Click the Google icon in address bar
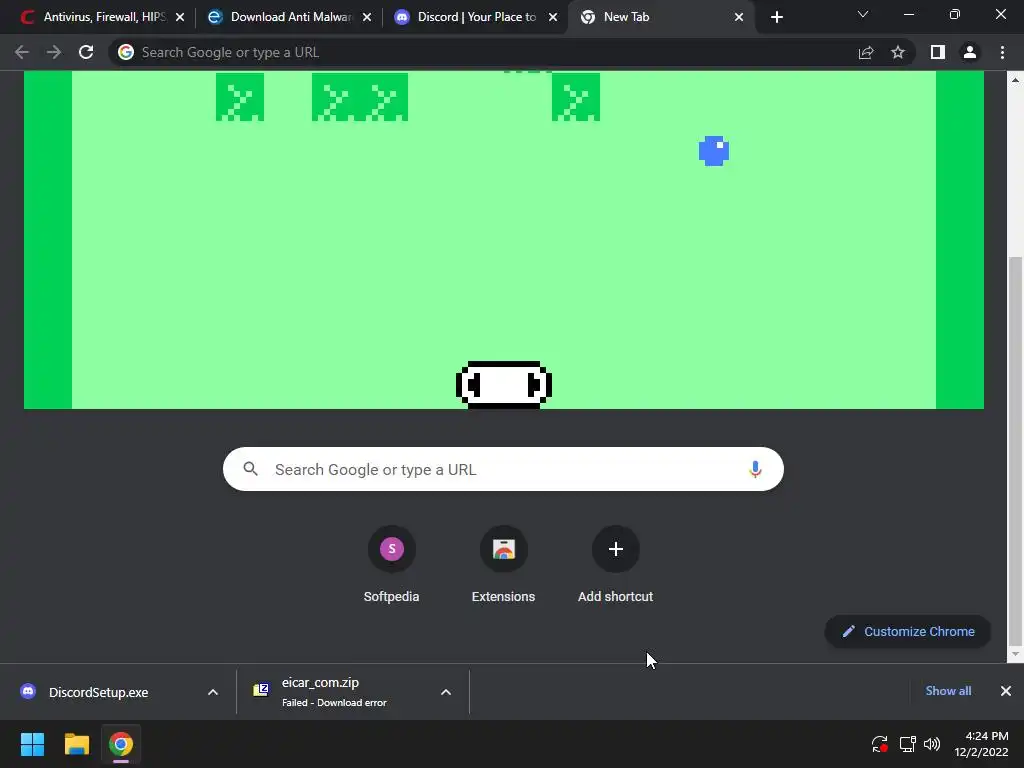The height and width of the screenshot is (768, 1024). click(126, 52)
